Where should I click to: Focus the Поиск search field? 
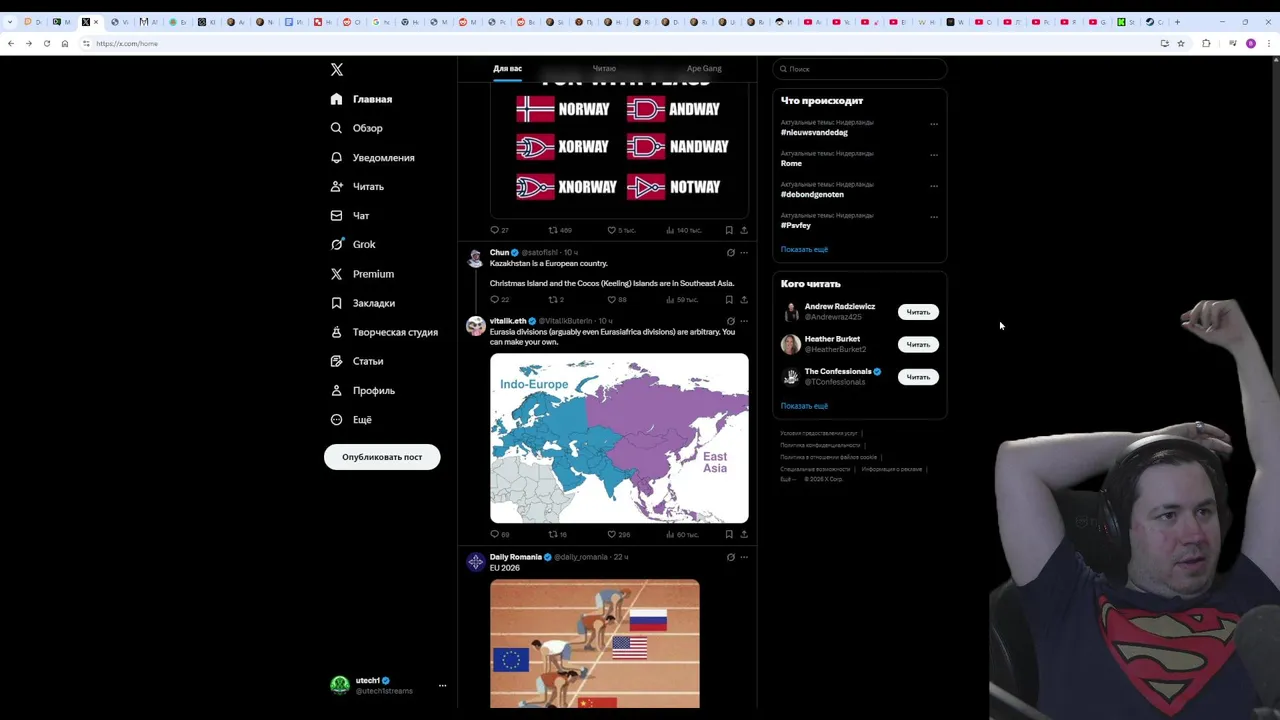tap(859, 69)
